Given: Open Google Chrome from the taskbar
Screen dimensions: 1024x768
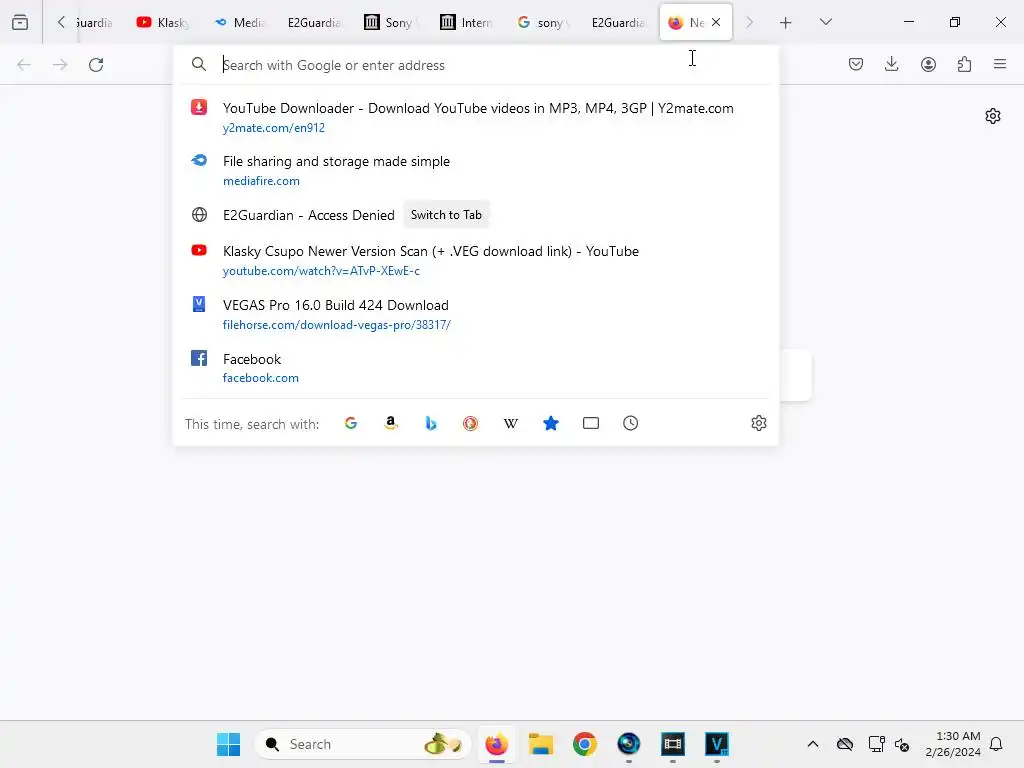Looking at the screenshot, I should pos(584,744).
